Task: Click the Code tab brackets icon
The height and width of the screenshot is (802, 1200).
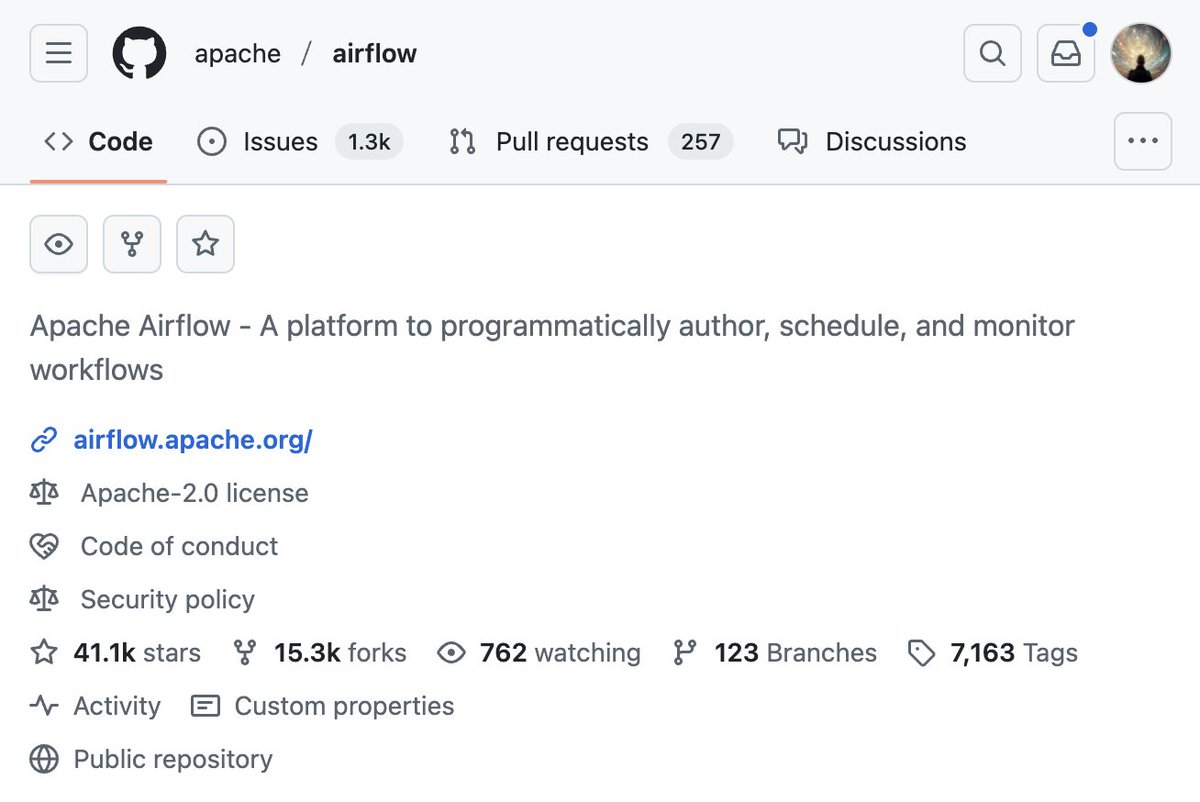Action: (58, 142)
